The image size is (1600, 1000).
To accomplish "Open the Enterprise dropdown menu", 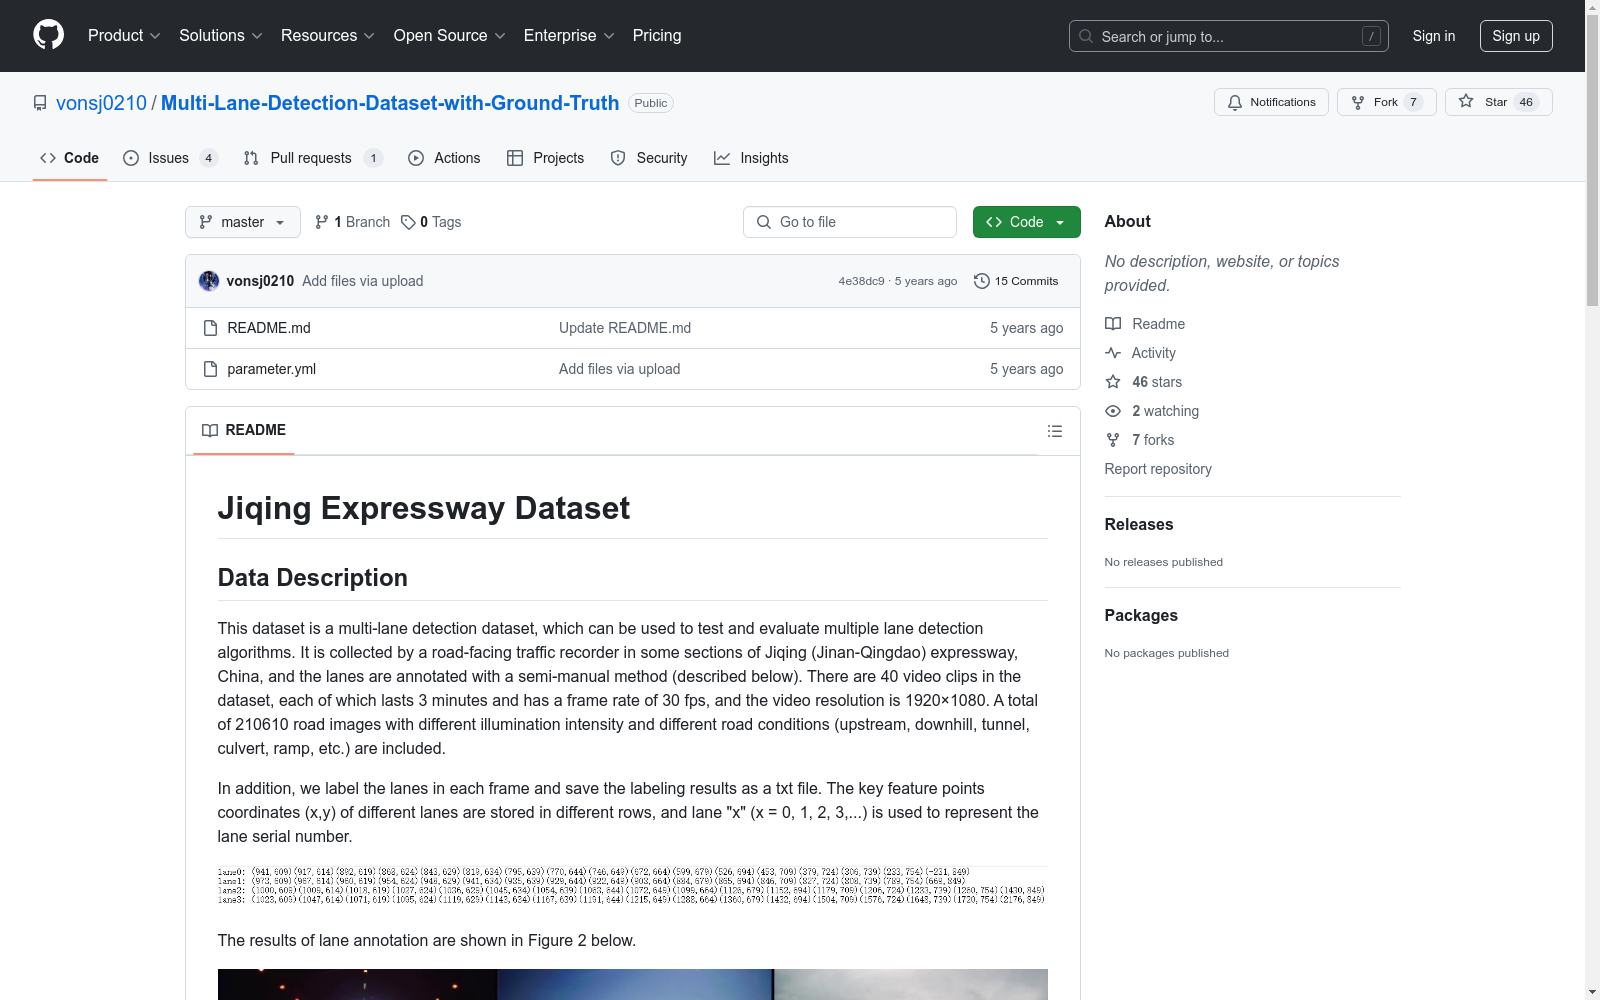I will coord(569,36).
